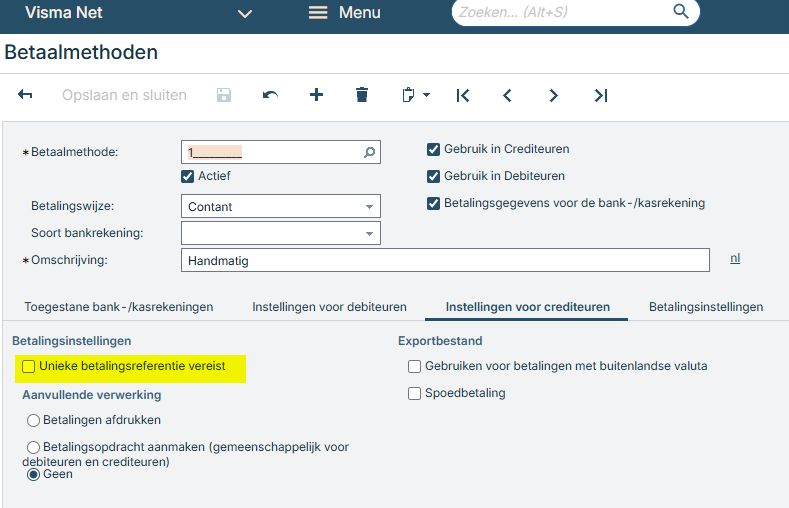The height and width of the screenshot is (508, 789).
Task: Toggle the Actief checkbox
Action: [187, 176]
